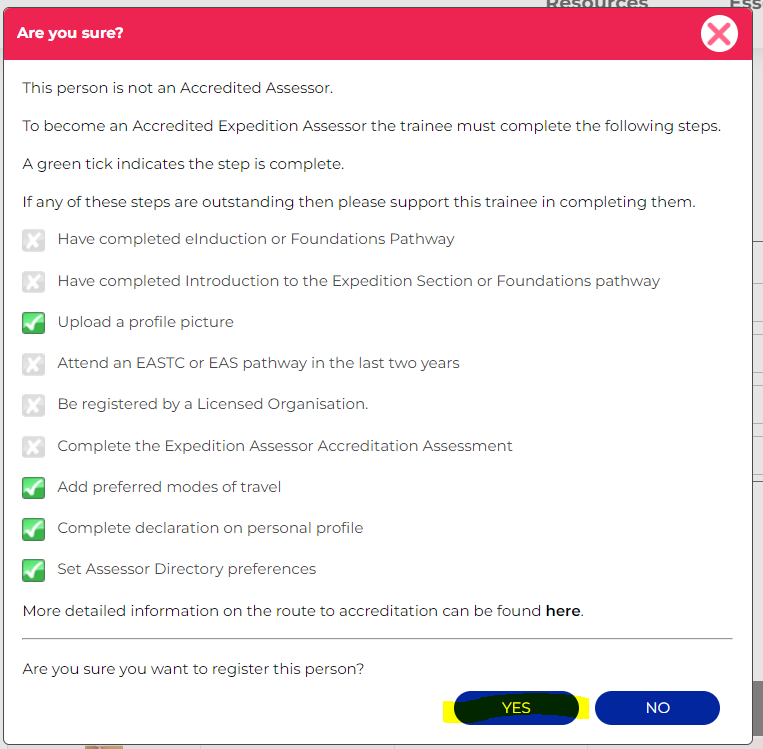Click the eInduction step grey cross icon

click(34, 240)
